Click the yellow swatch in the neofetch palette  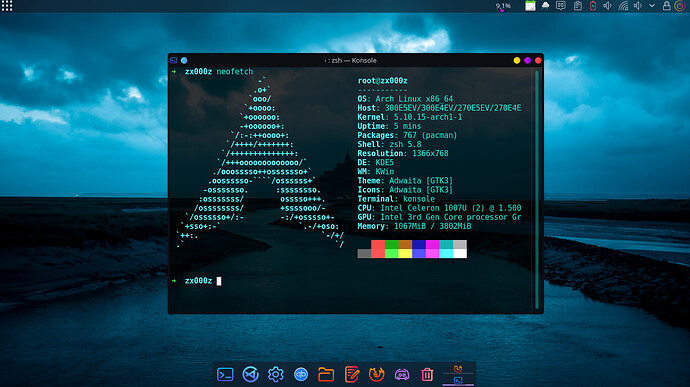(x=405, y=253)
